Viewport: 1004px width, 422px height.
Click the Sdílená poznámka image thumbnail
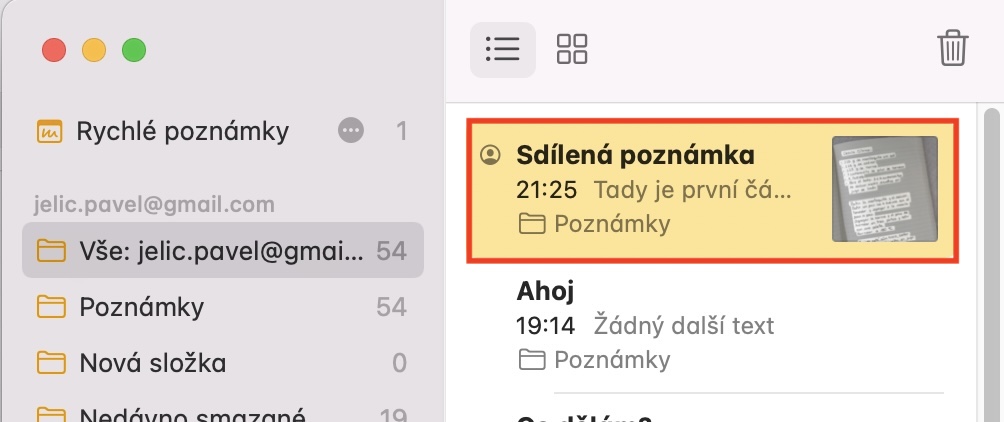pos(885,189)
